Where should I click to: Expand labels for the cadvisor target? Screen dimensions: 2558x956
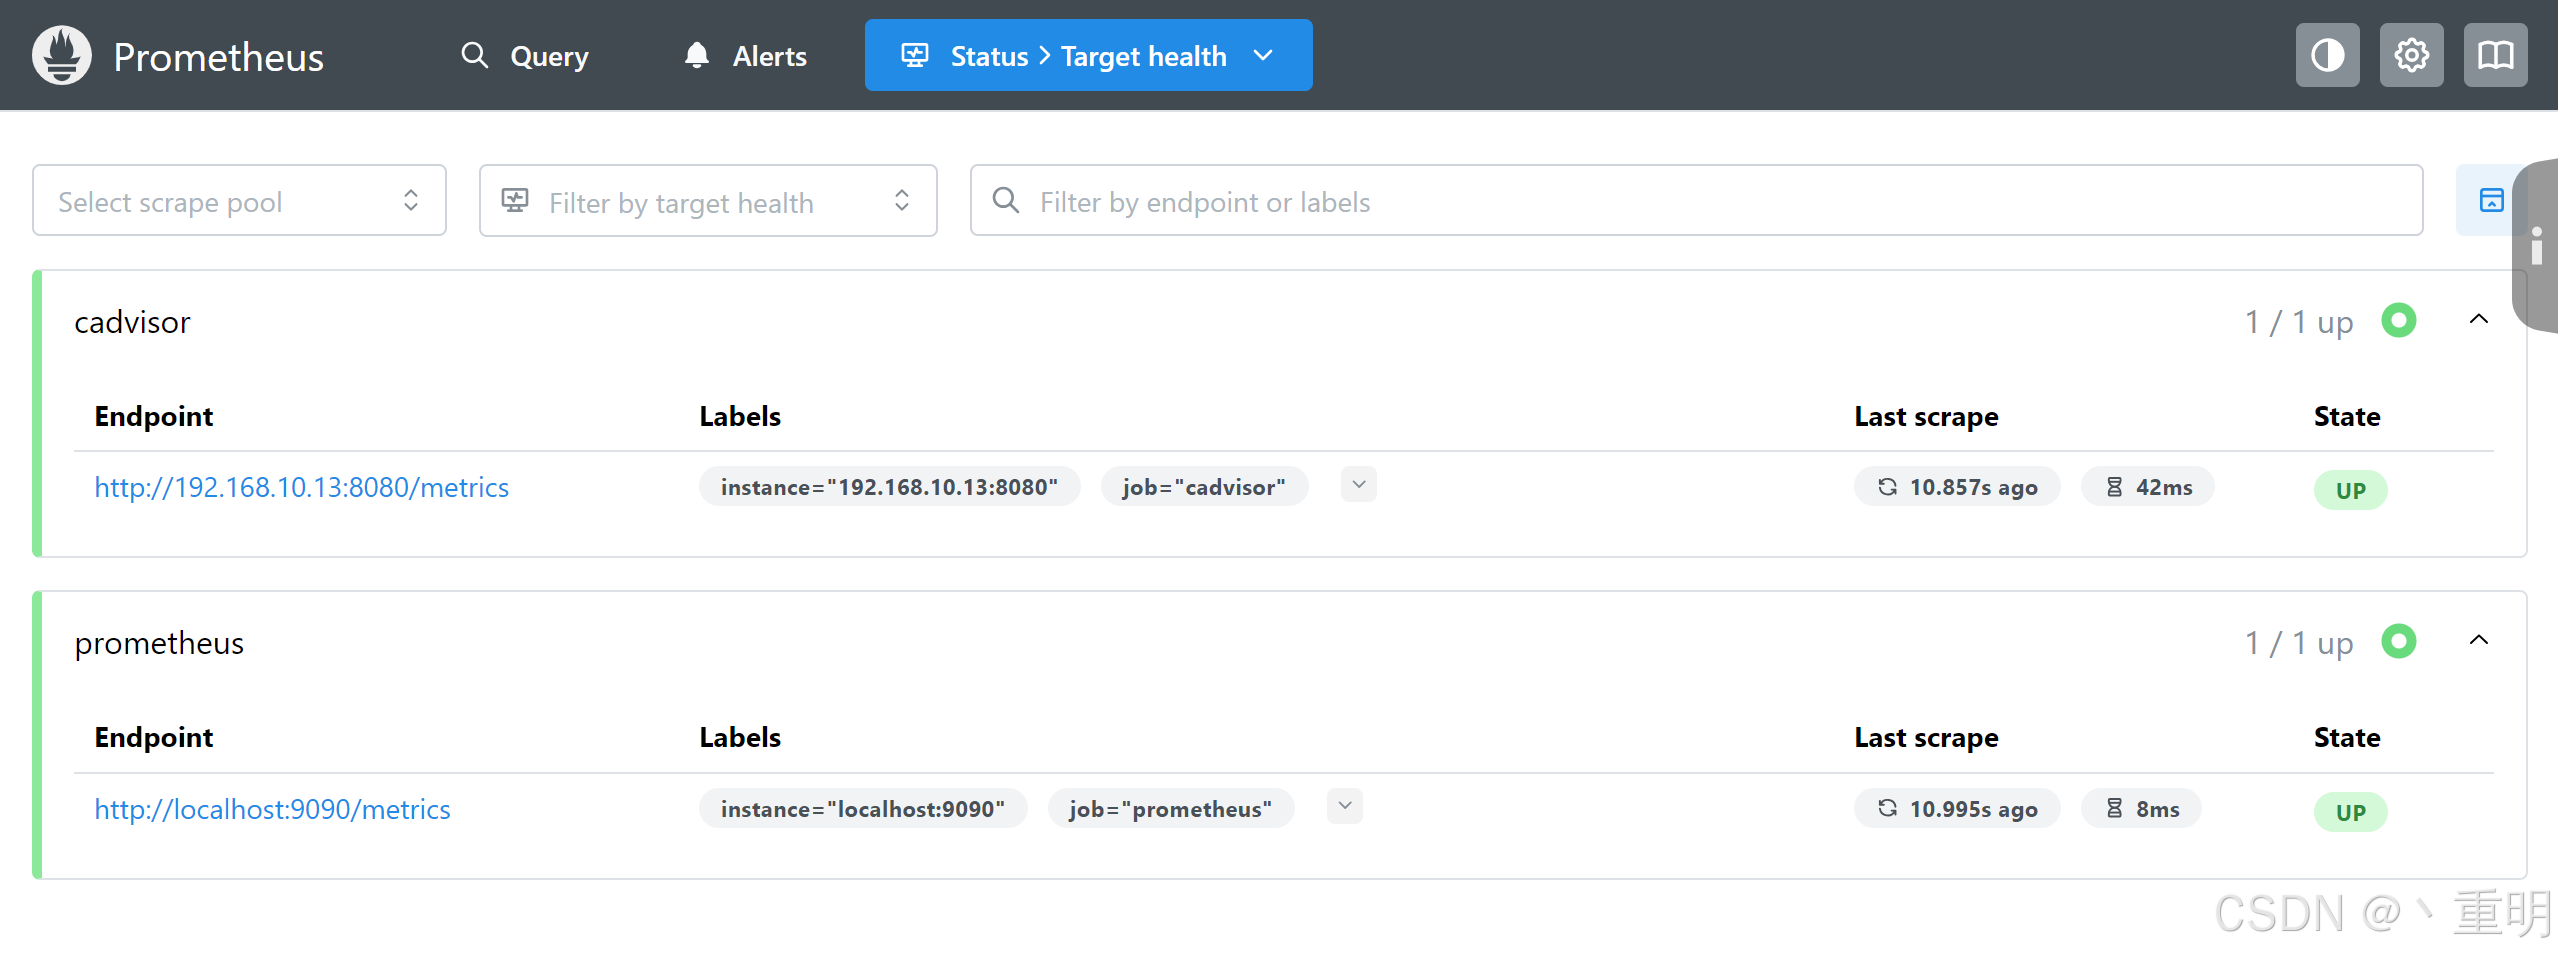[x=1358, y=485]
